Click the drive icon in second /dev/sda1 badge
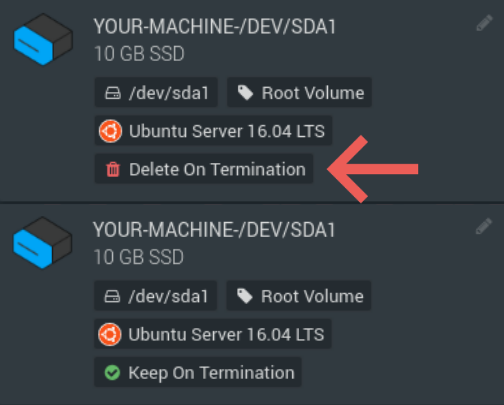 [112, 296]
